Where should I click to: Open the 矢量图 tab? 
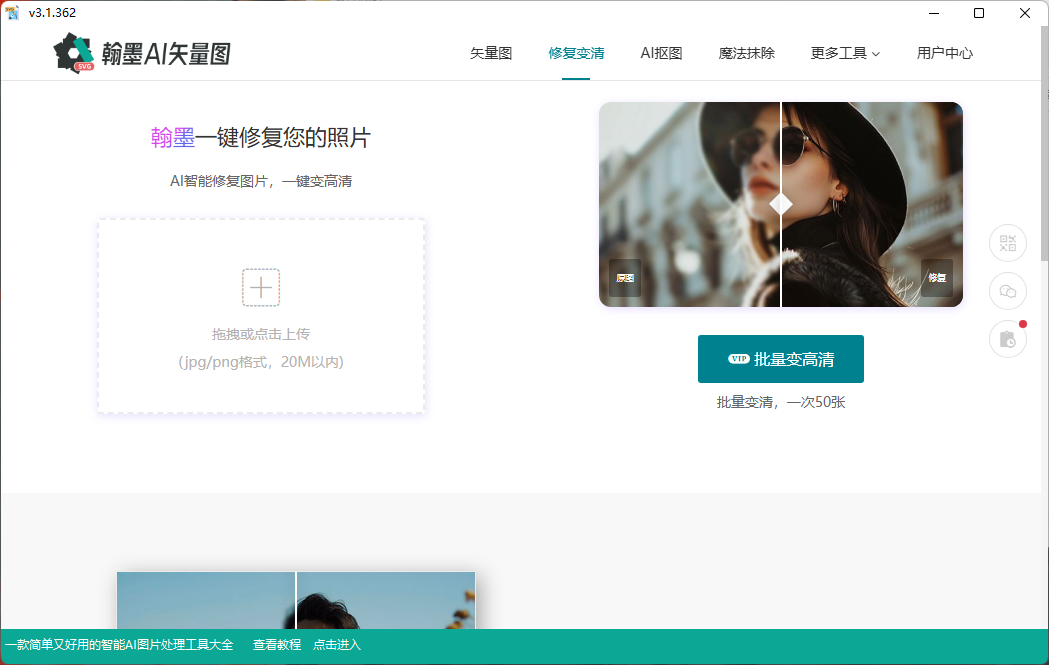point(491,53)
